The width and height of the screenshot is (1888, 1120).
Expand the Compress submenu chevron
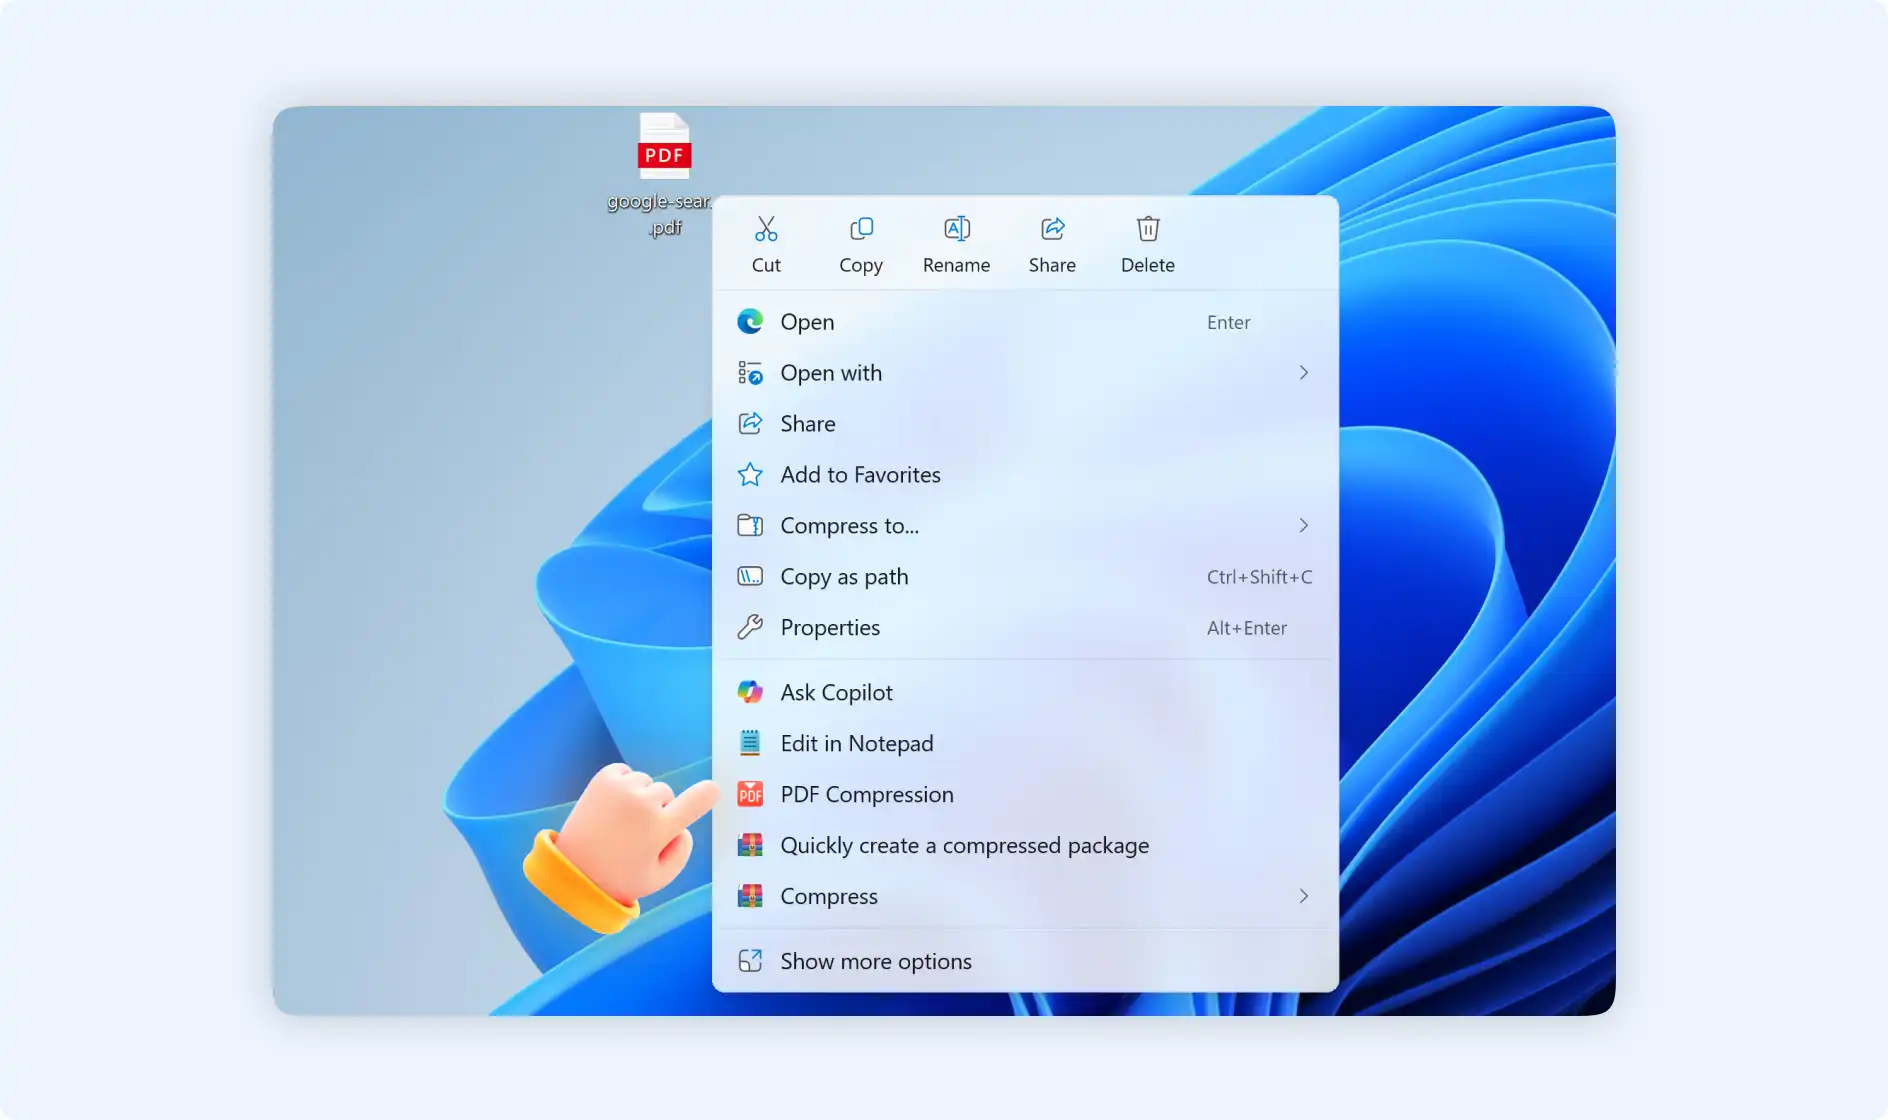1303,896
